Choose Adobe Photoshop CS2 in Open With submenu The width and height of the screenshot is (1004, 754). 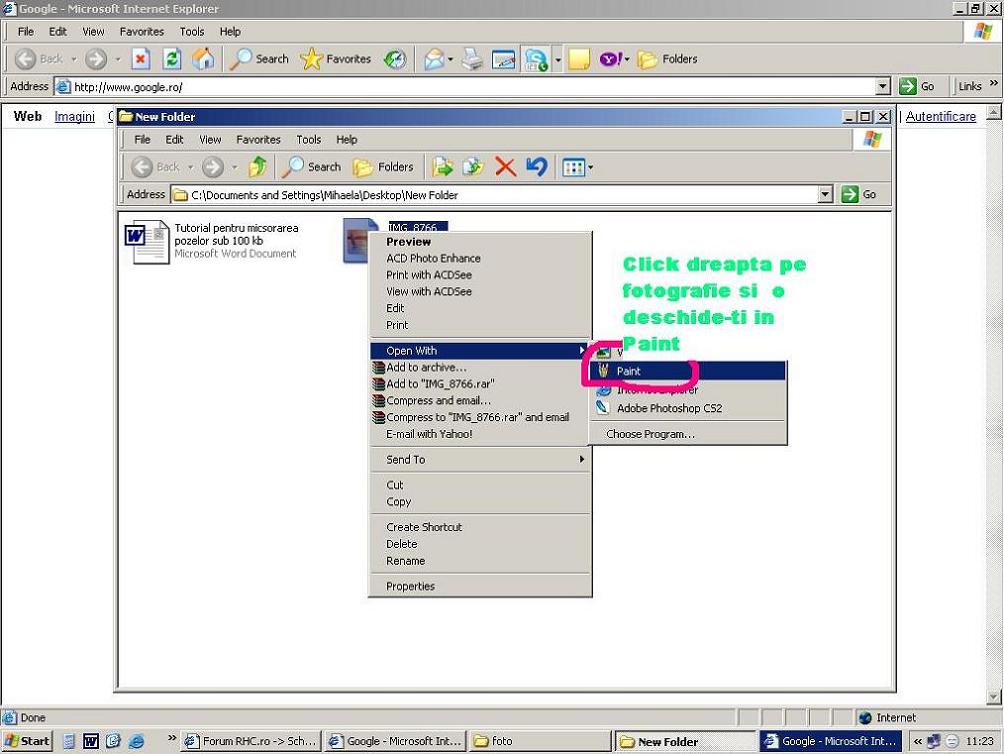[x=687, y=408]
